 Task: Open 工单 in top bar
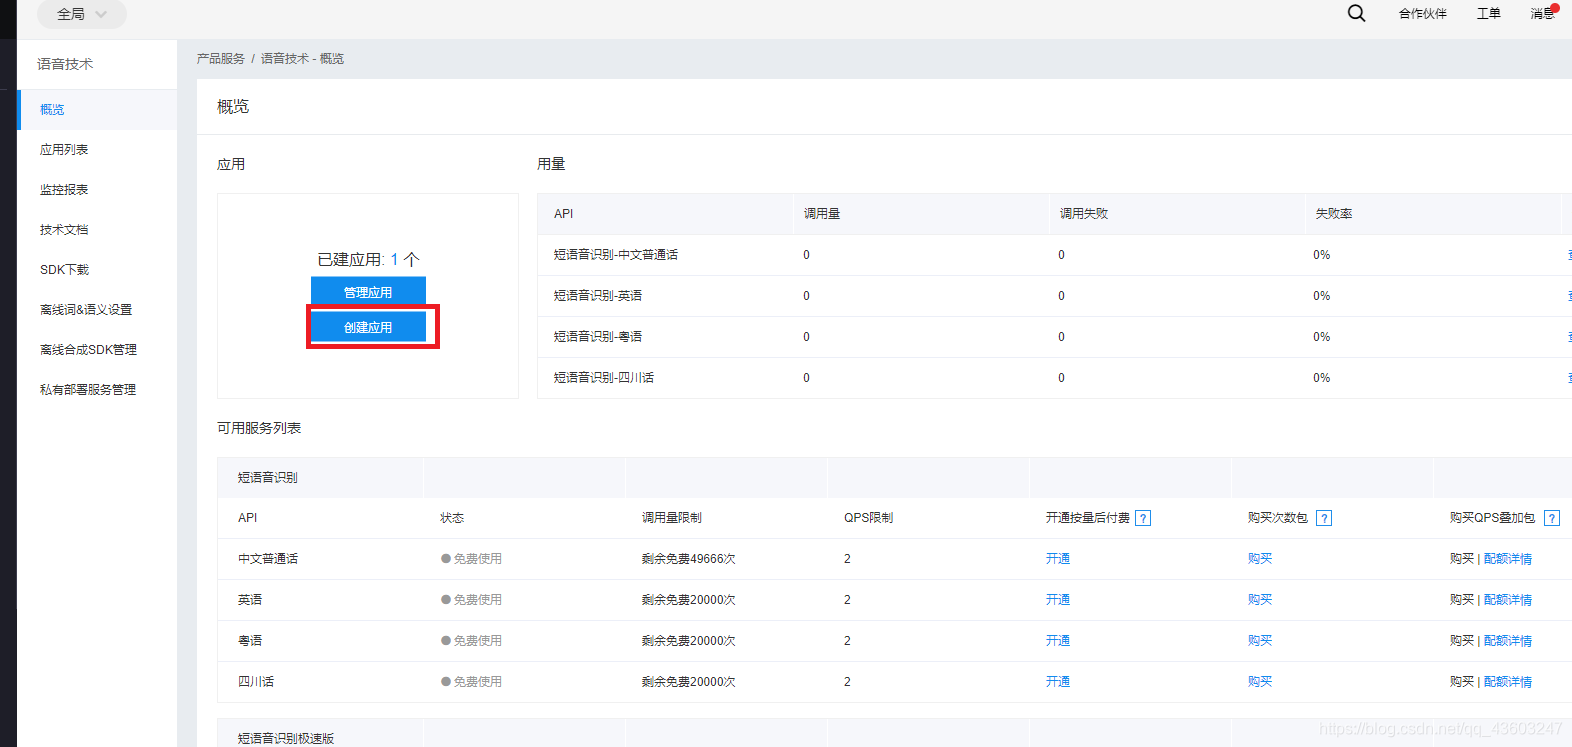pos(1488,14)
